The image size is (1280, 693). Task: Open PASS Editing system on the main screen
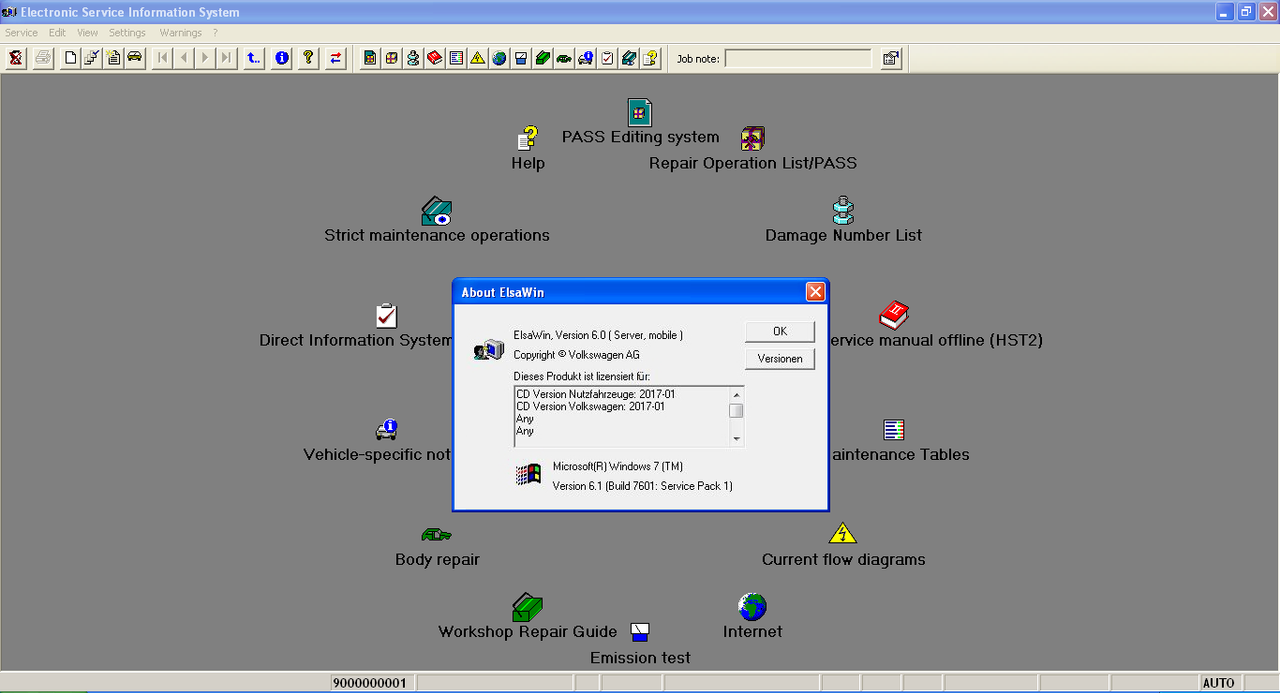coord(640,112)
